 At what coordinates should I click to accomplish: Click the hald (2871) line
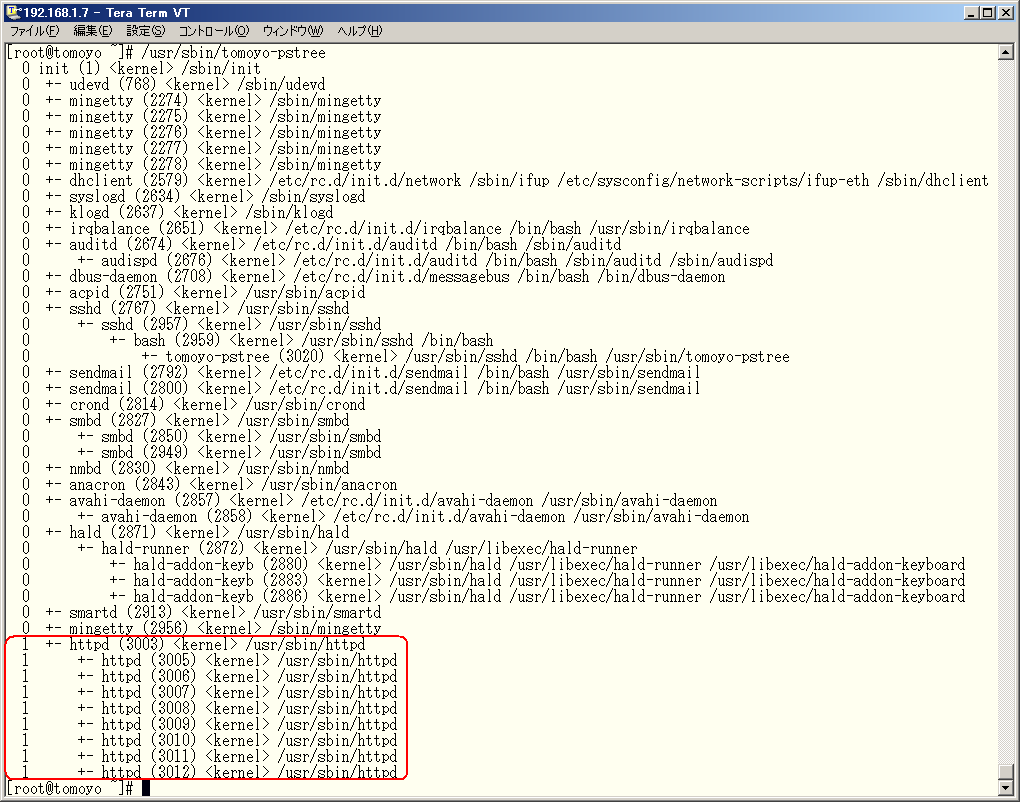(185, 532)
